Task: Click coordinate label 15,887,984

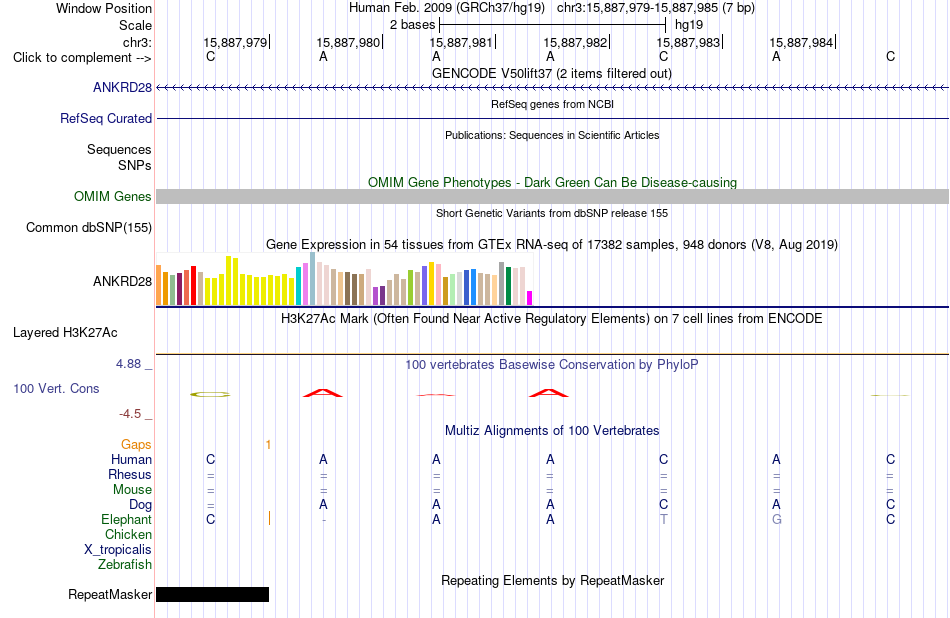Action: 801,42
